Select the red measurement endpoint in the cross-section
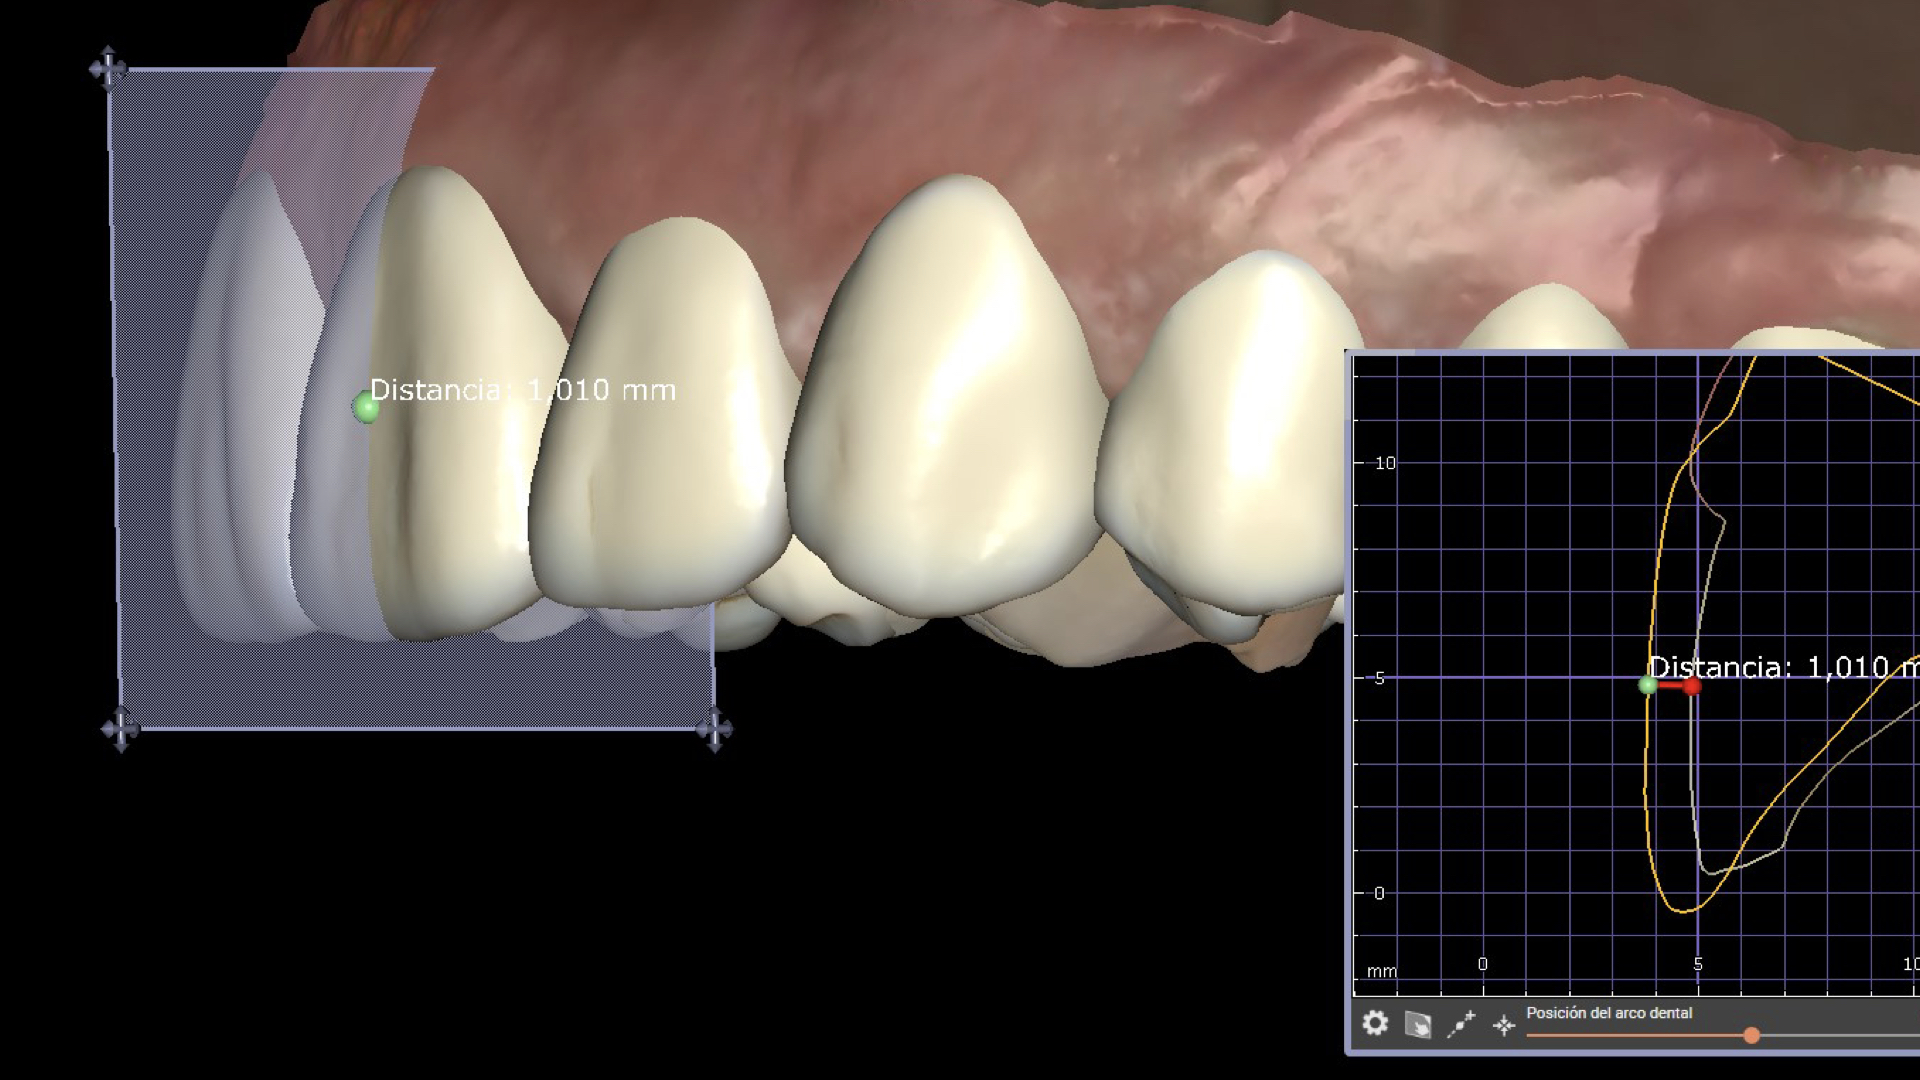1920x1080 pixels. tap(1691, 686)
